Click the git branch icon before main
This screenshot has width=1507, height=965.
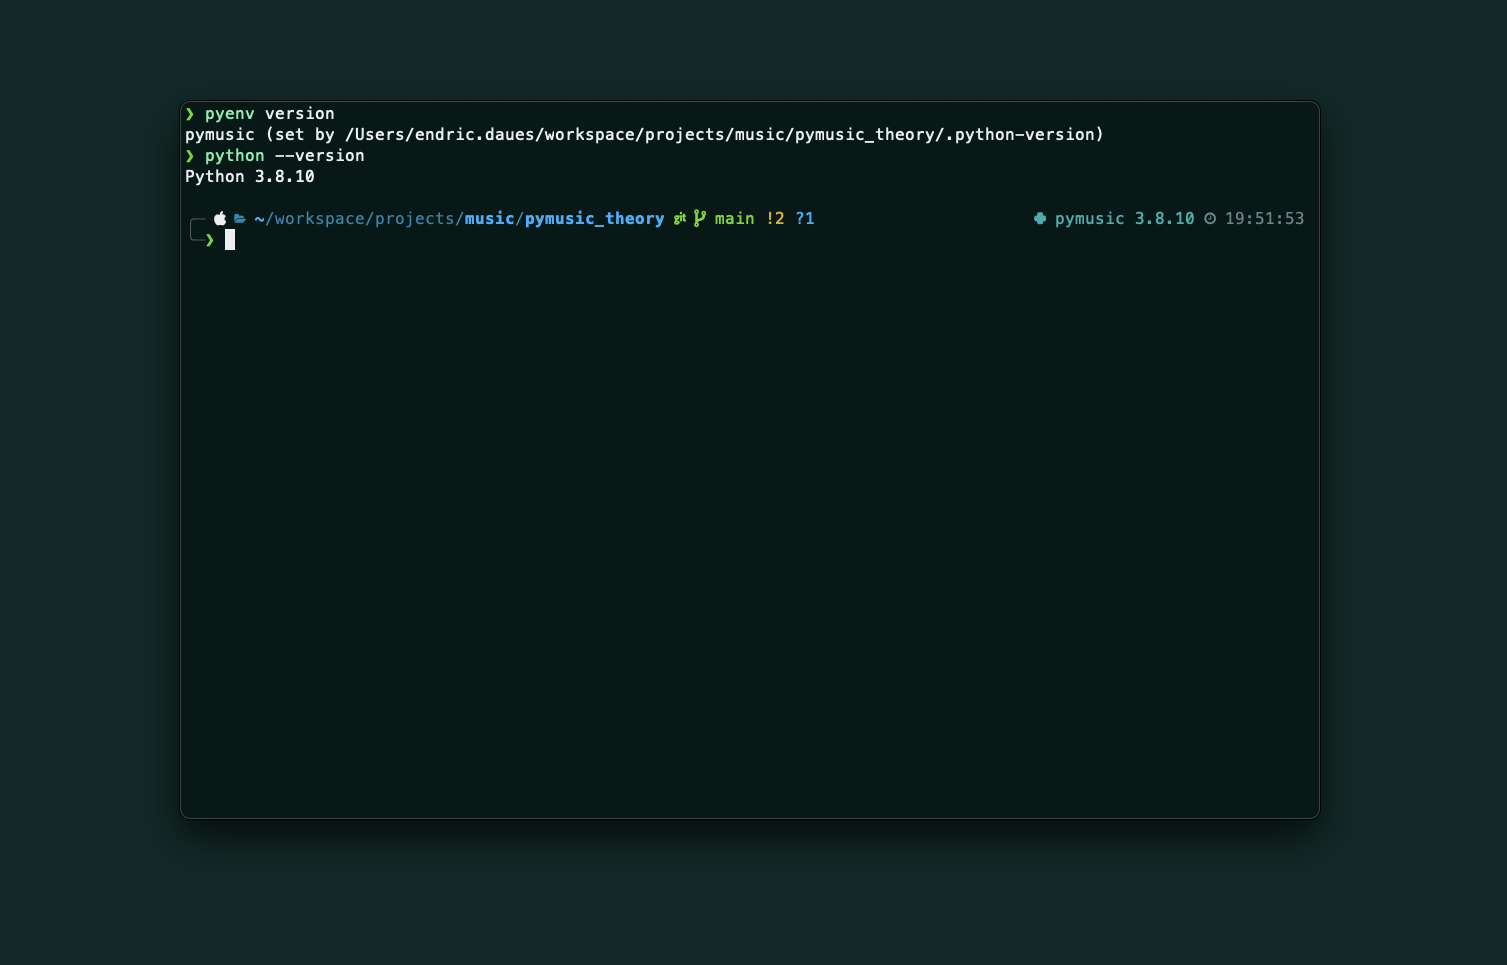point(700,218)
